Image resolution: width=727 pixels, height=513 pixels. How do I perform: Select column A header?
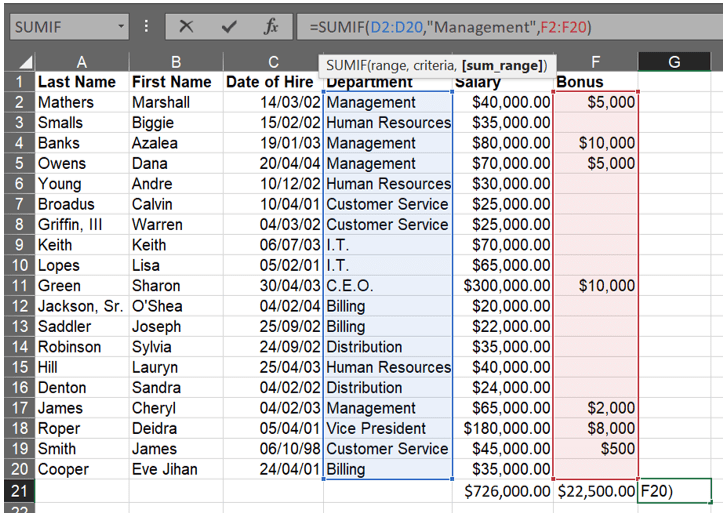click(81, 62)
